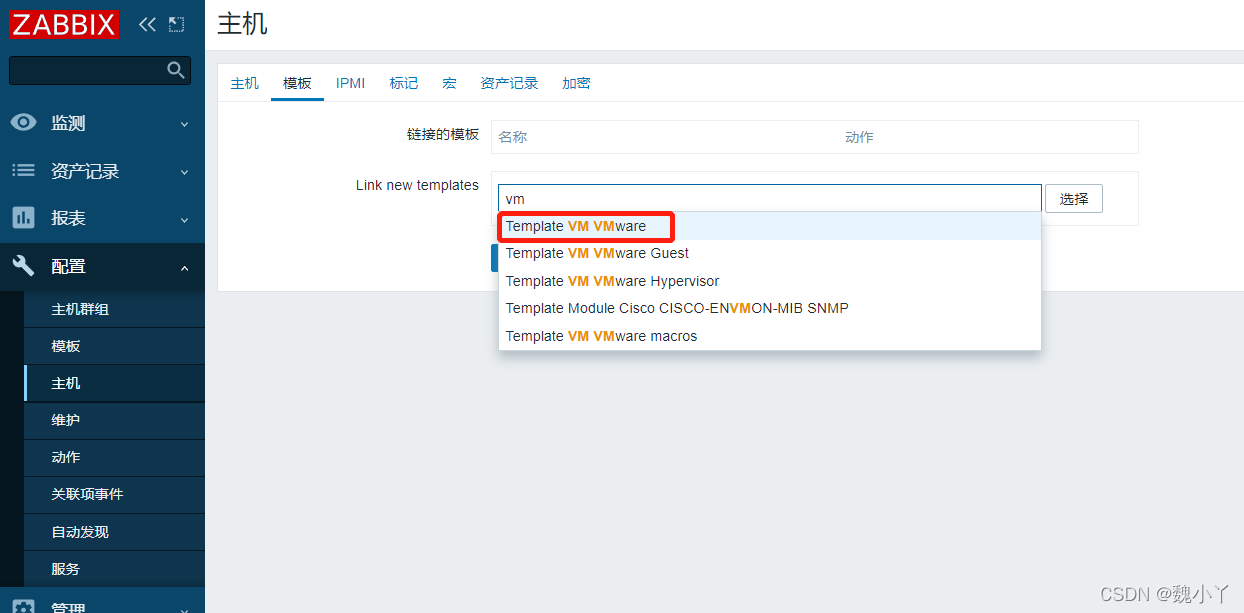The width and height of the screenshot is (1244, 613).
Task: Select Template VM VMware Hypervisor suggestion
Action: coord(770,281)
